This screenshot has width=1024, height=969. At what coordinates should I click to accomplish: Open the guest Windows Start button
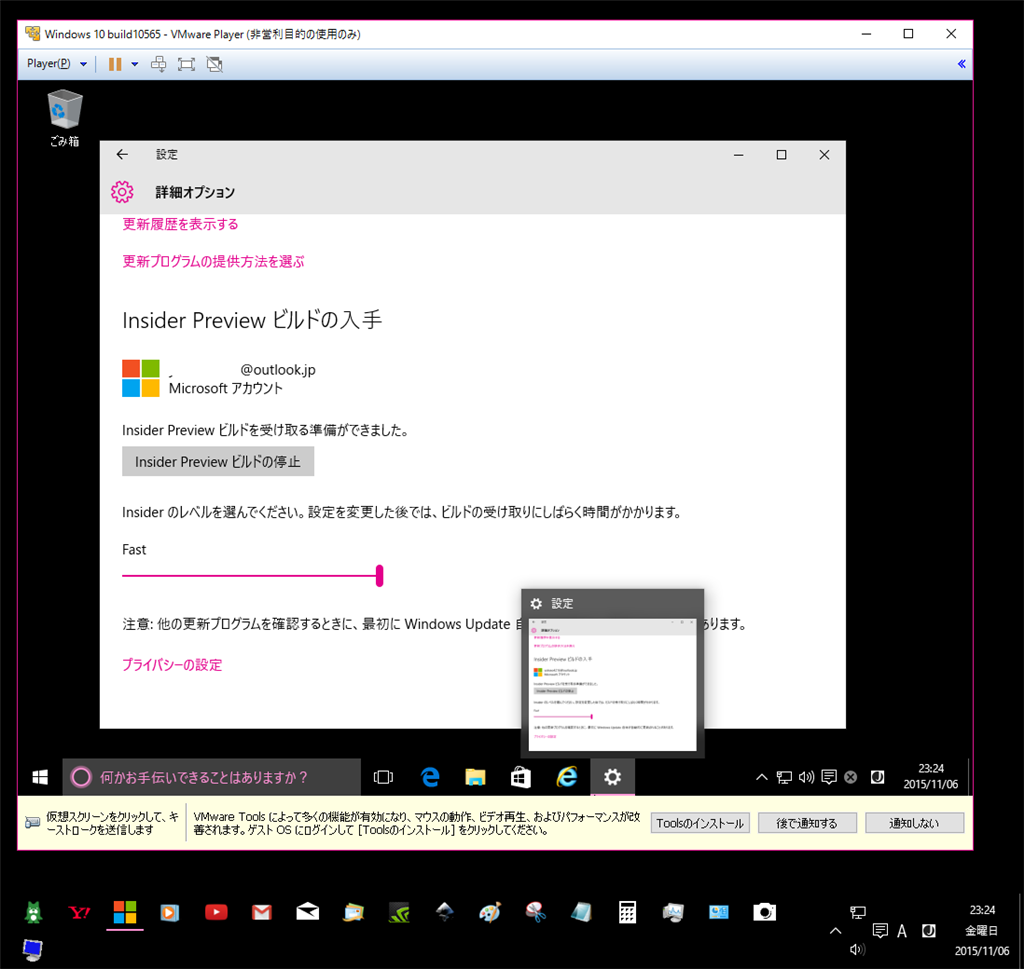point(40,777)
